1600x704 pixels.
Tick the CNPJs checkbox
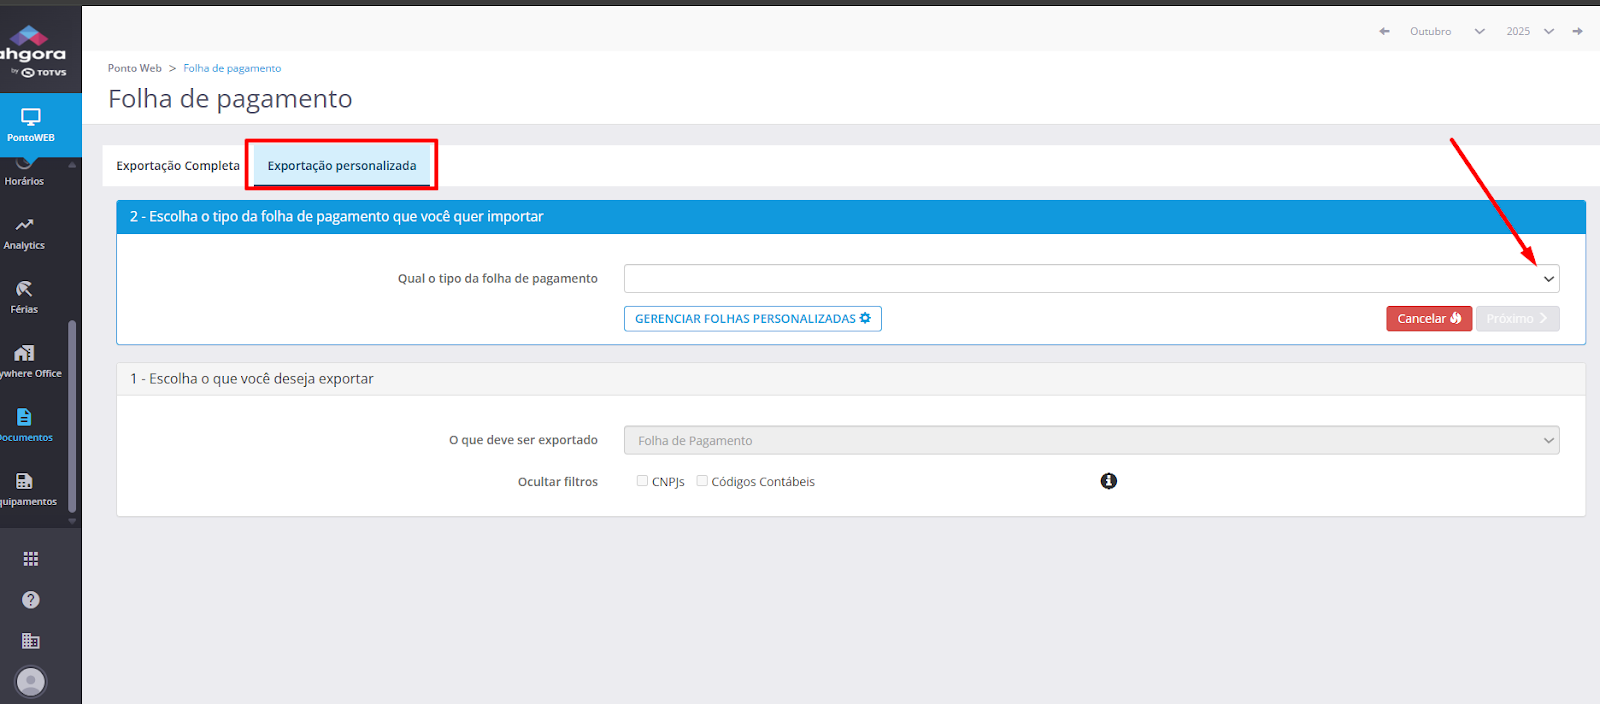tap(642, 481)
